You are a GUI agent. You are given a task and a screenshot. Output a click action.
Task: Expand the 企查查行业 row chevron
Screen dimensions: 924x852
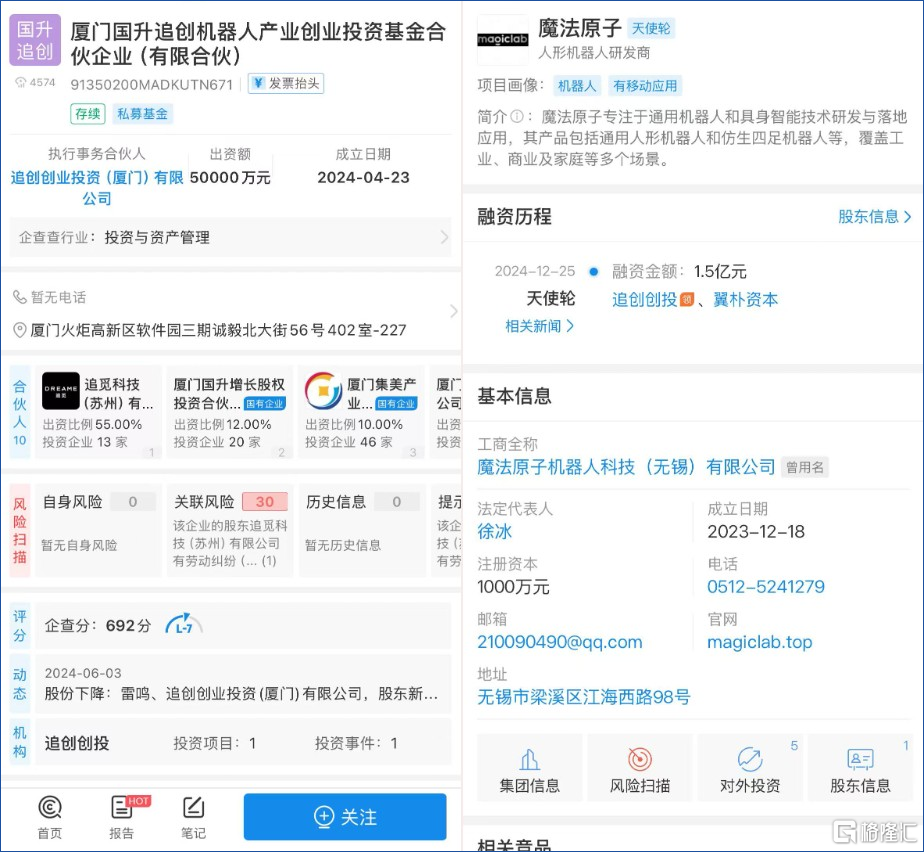(x=444, y=237)
